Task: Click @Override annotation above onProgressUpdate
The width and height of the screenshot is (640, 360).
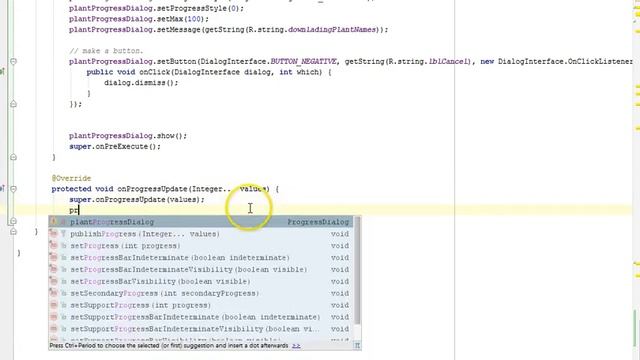Action: [x=71, y=178]
